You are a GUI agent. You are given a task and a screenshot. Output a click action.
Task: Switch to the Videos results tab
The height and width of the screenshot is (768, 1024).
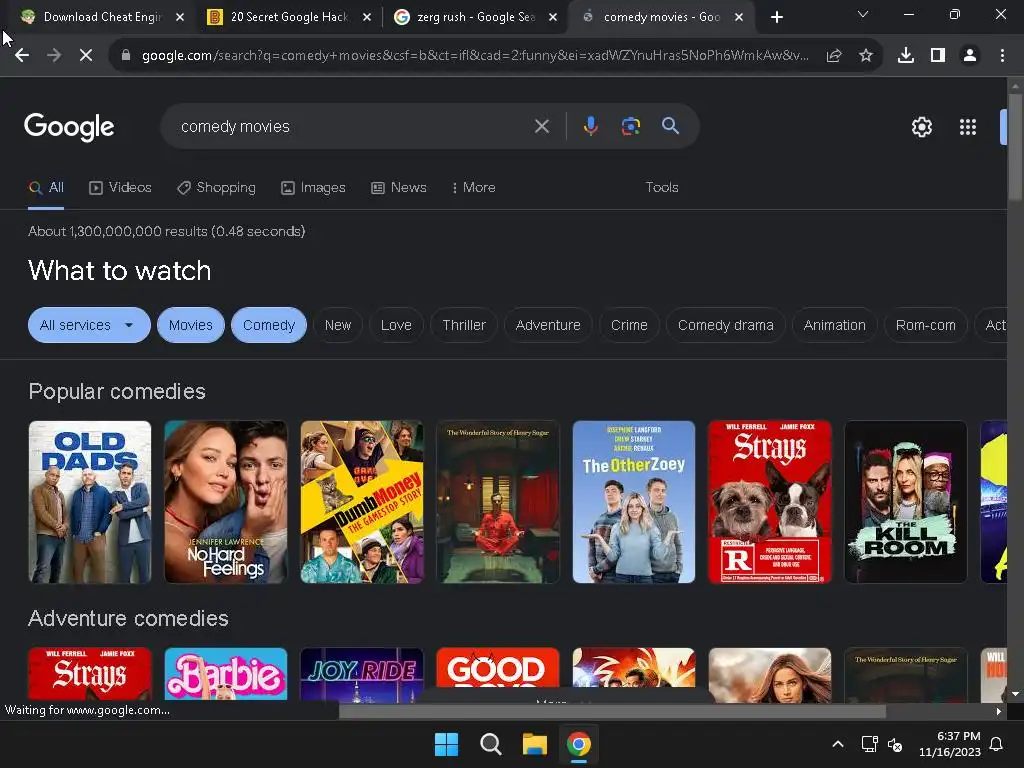[x=120, y=187]
